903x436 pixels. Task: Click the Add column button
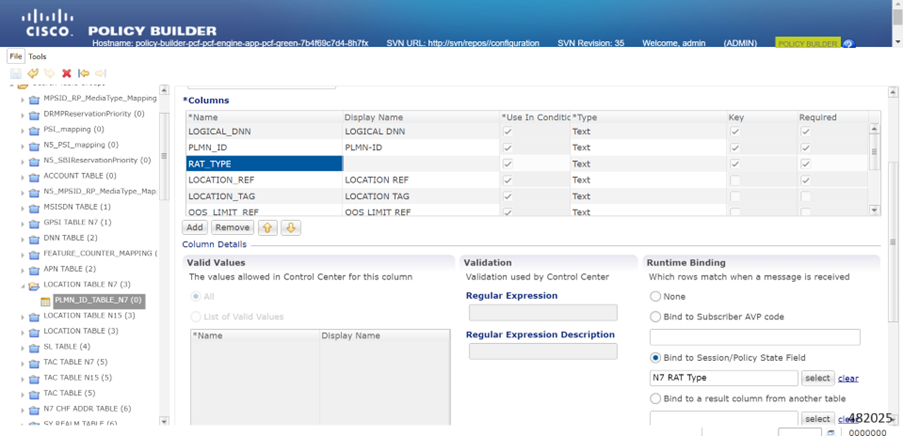(195, 228)
